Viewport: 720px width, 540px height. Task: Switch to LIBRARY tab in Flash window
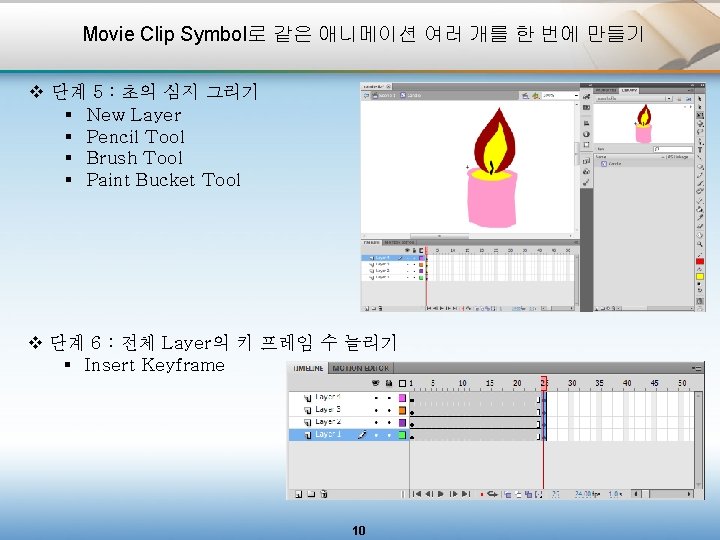click(x=629, y=90)
